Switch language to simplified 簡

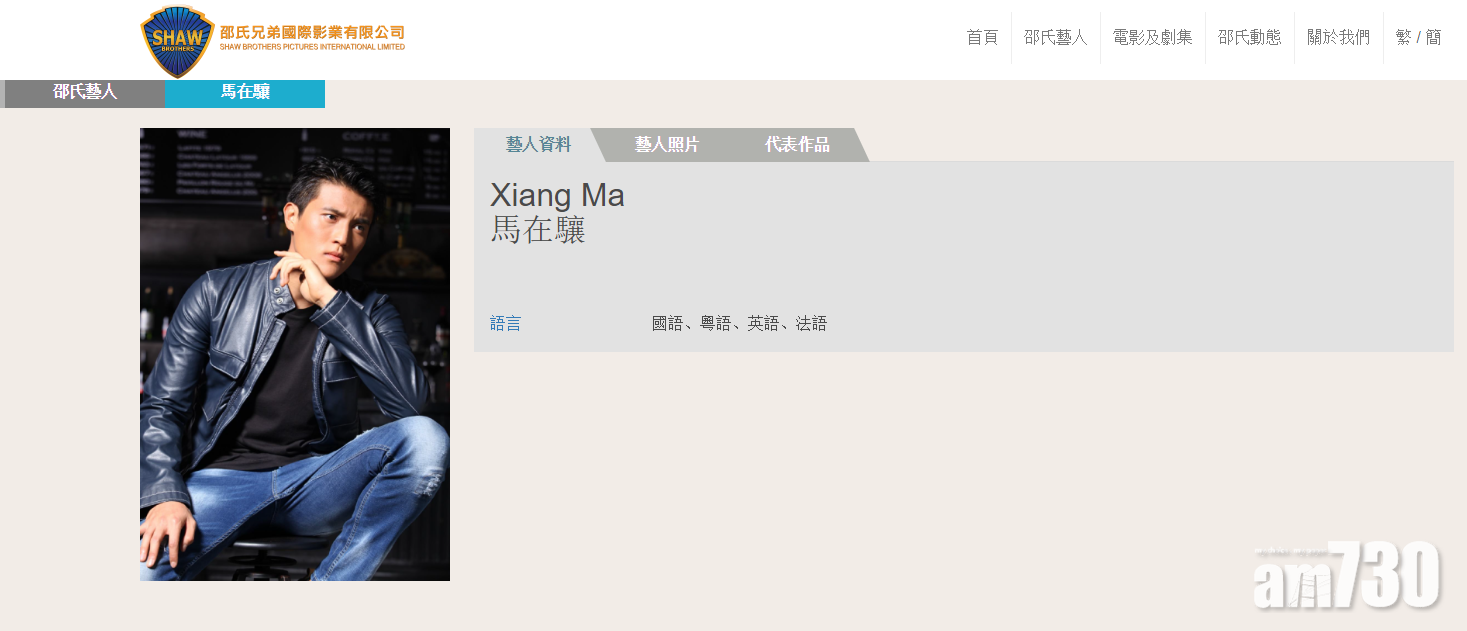(1434, 37)
